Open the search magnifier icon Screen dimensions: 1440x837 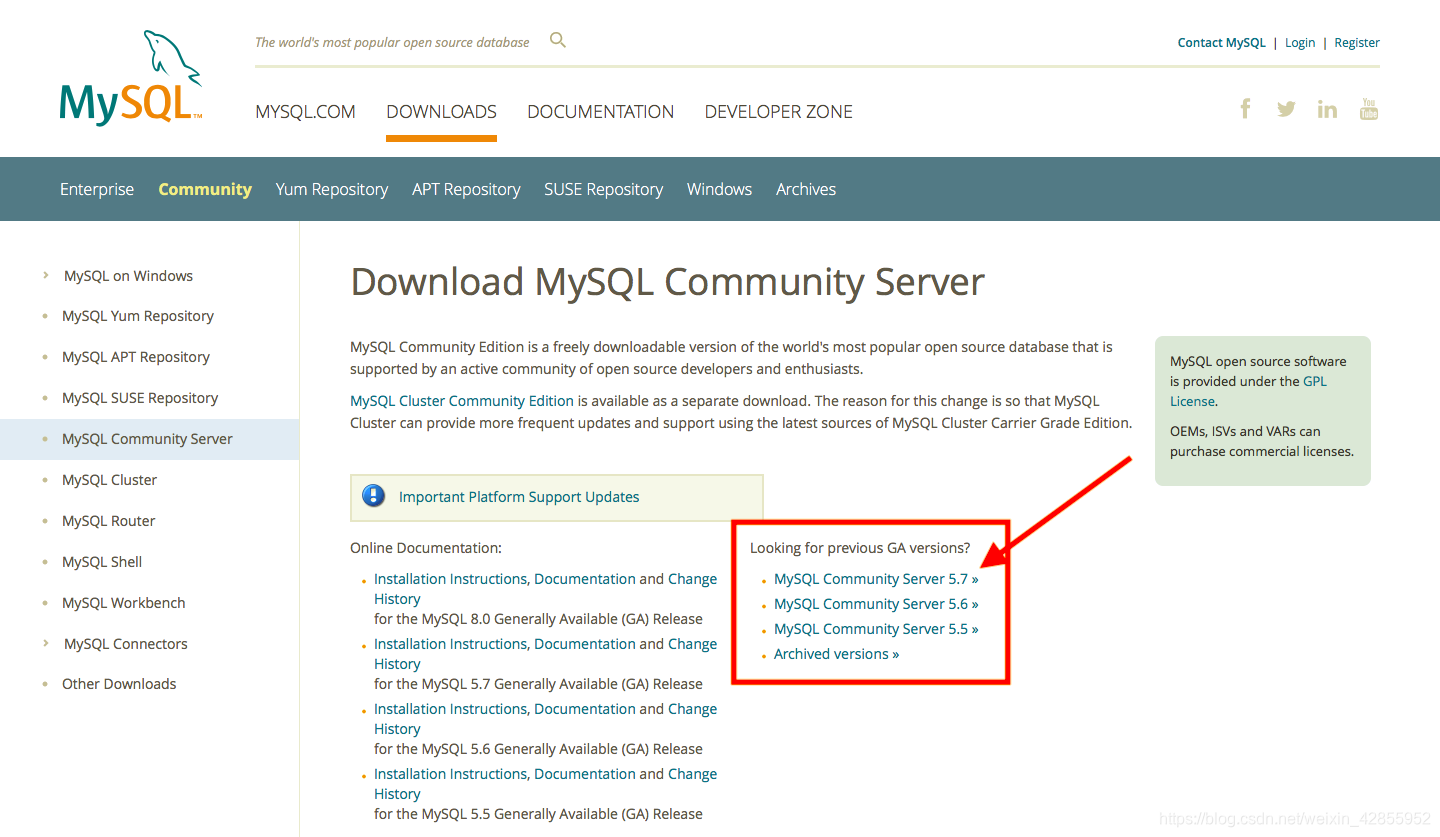558,40
